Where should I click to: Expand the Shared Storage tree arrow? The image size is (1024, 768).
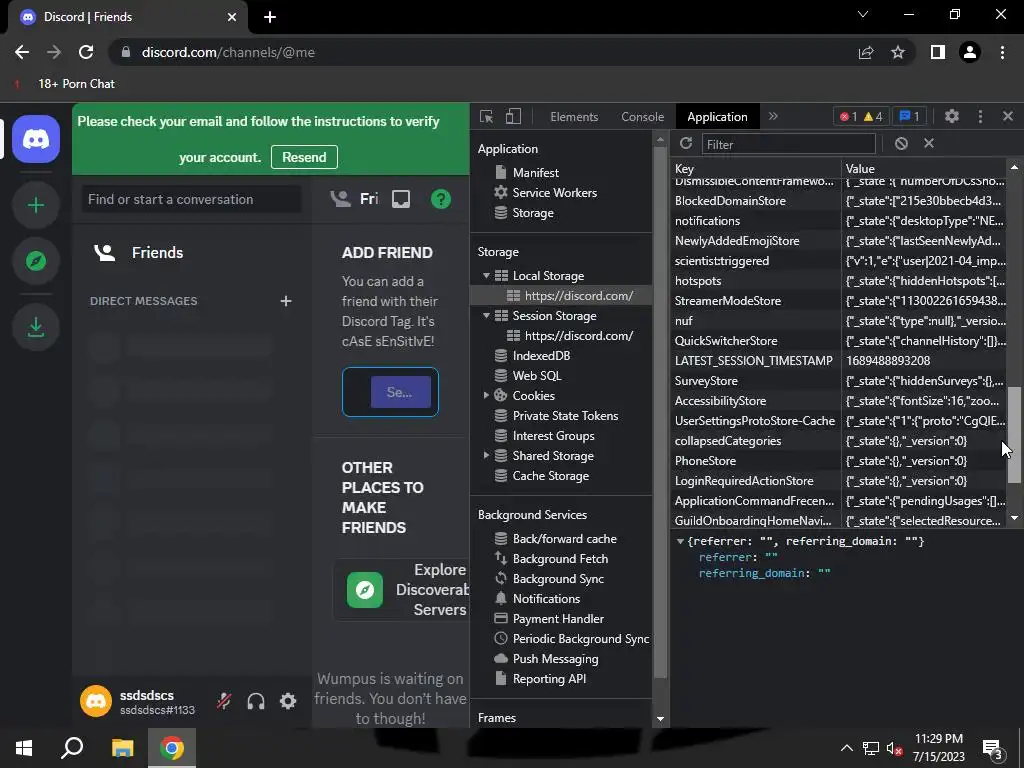point(487,456)
